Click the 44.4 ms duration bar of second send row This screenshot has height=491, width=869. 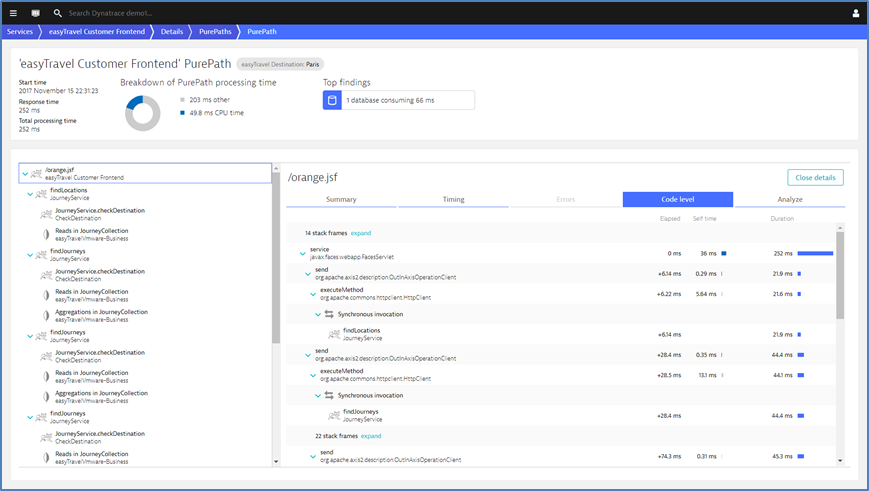point(801,355)
